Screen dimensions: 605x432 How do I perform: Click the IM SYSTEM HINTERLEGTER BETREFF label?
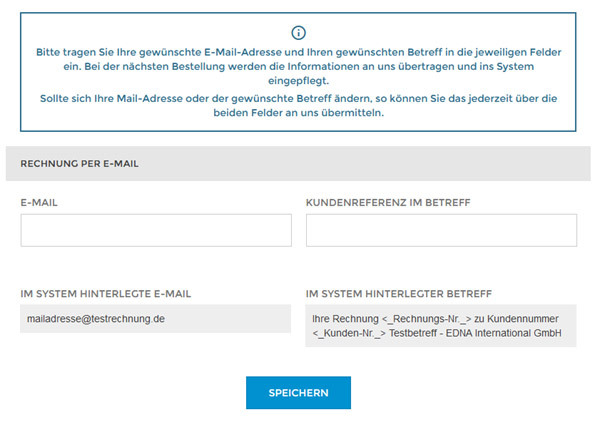[399, 294]
